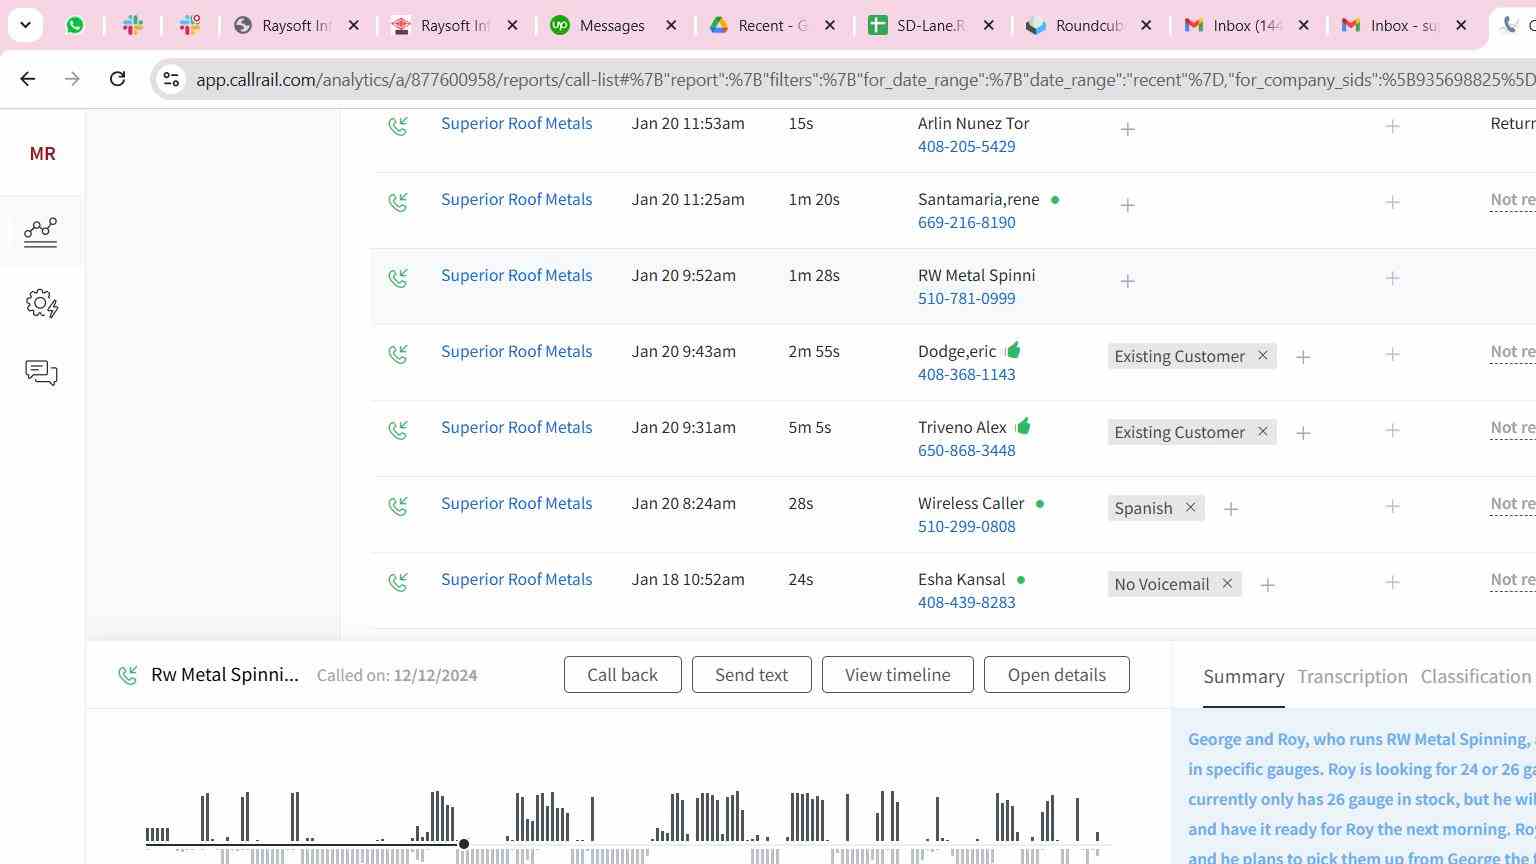Open the chat messages sidebar icon
1536x864 pixels.
point(41,373)
